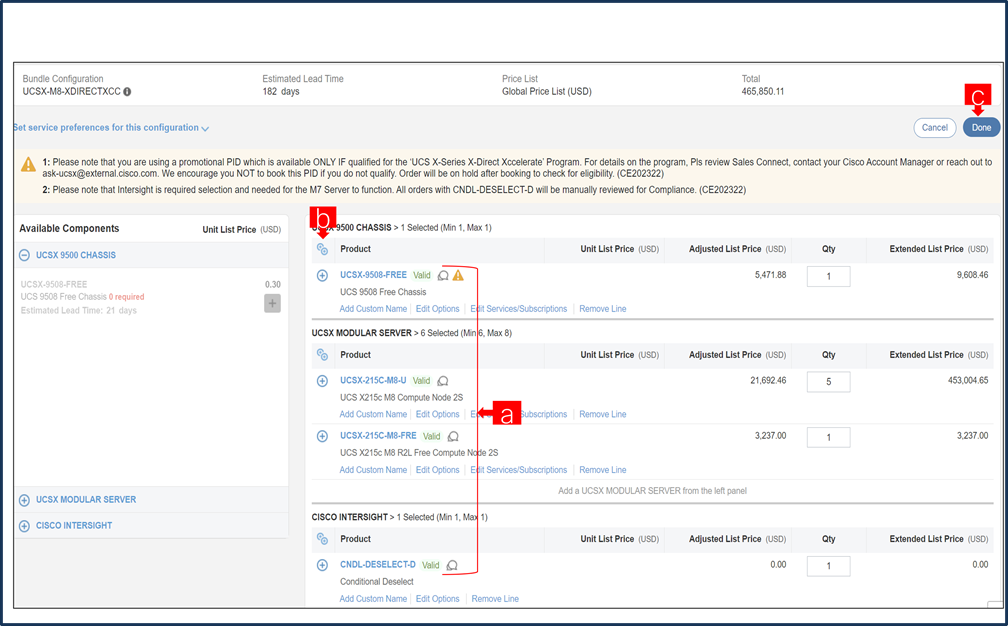
Task: Click the Qty field showing 5 for UCSX-215C-M8-U
Action: coord(829,382)
